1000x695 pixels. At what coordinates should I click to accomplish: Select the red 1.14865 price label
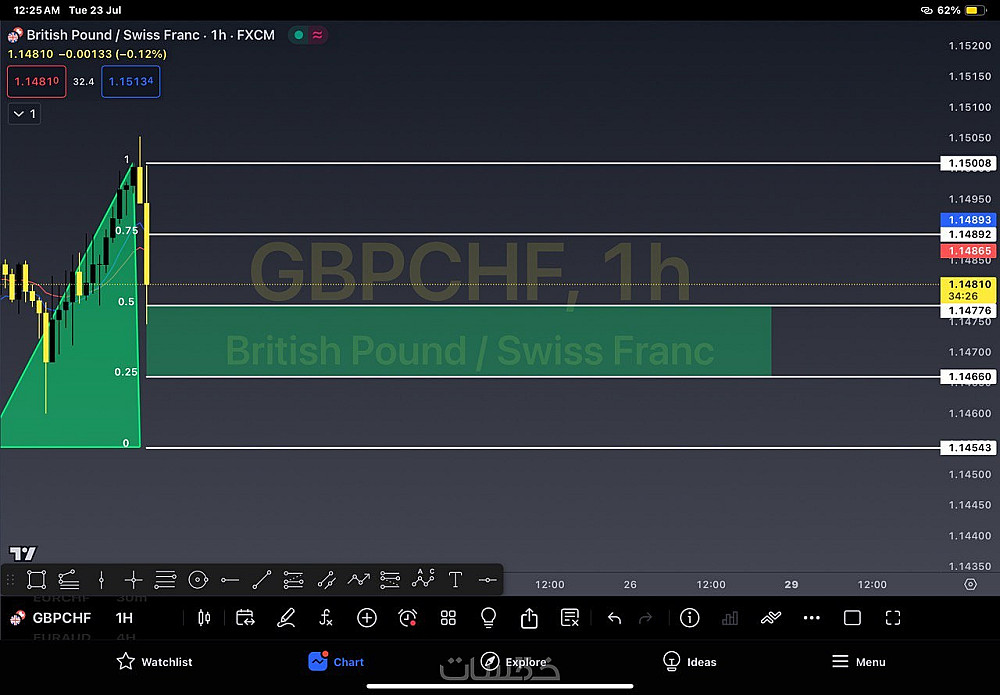click(969, 251)
